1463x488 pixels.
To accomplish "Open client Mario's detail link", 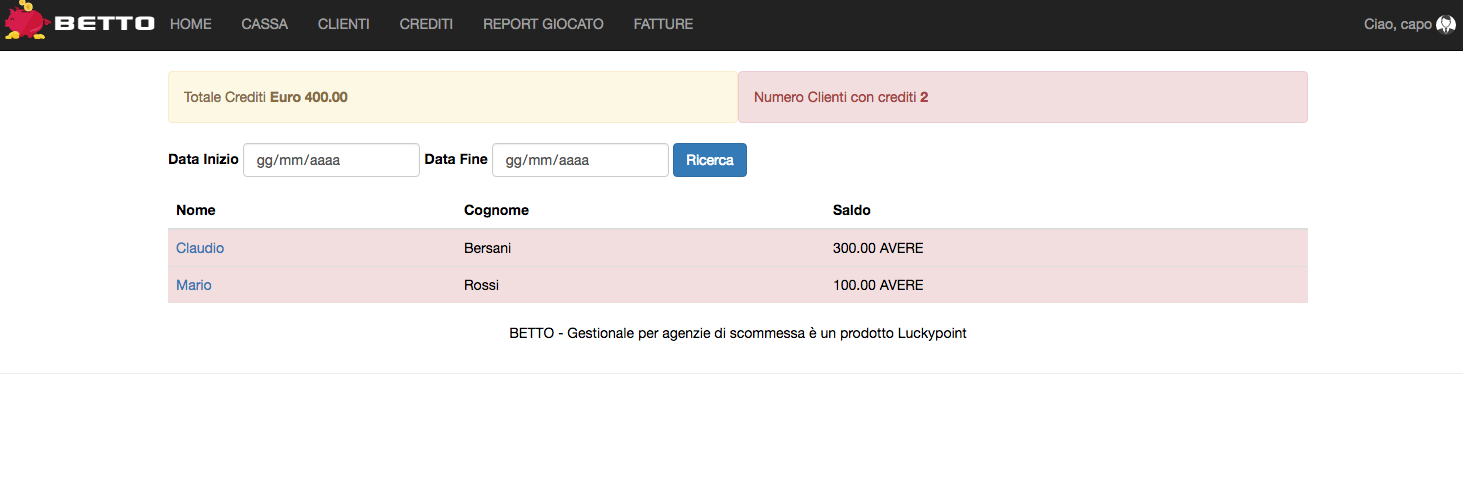I will tap(194, 285).
